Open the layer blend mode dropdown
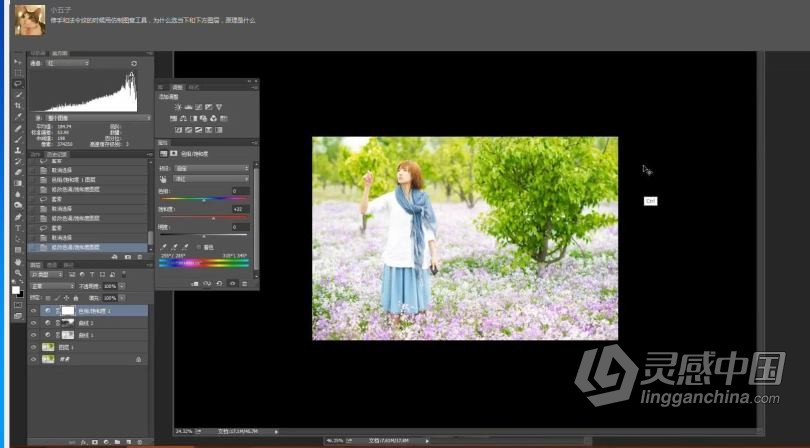Screen dimensions: 810x448 [53, 286]
